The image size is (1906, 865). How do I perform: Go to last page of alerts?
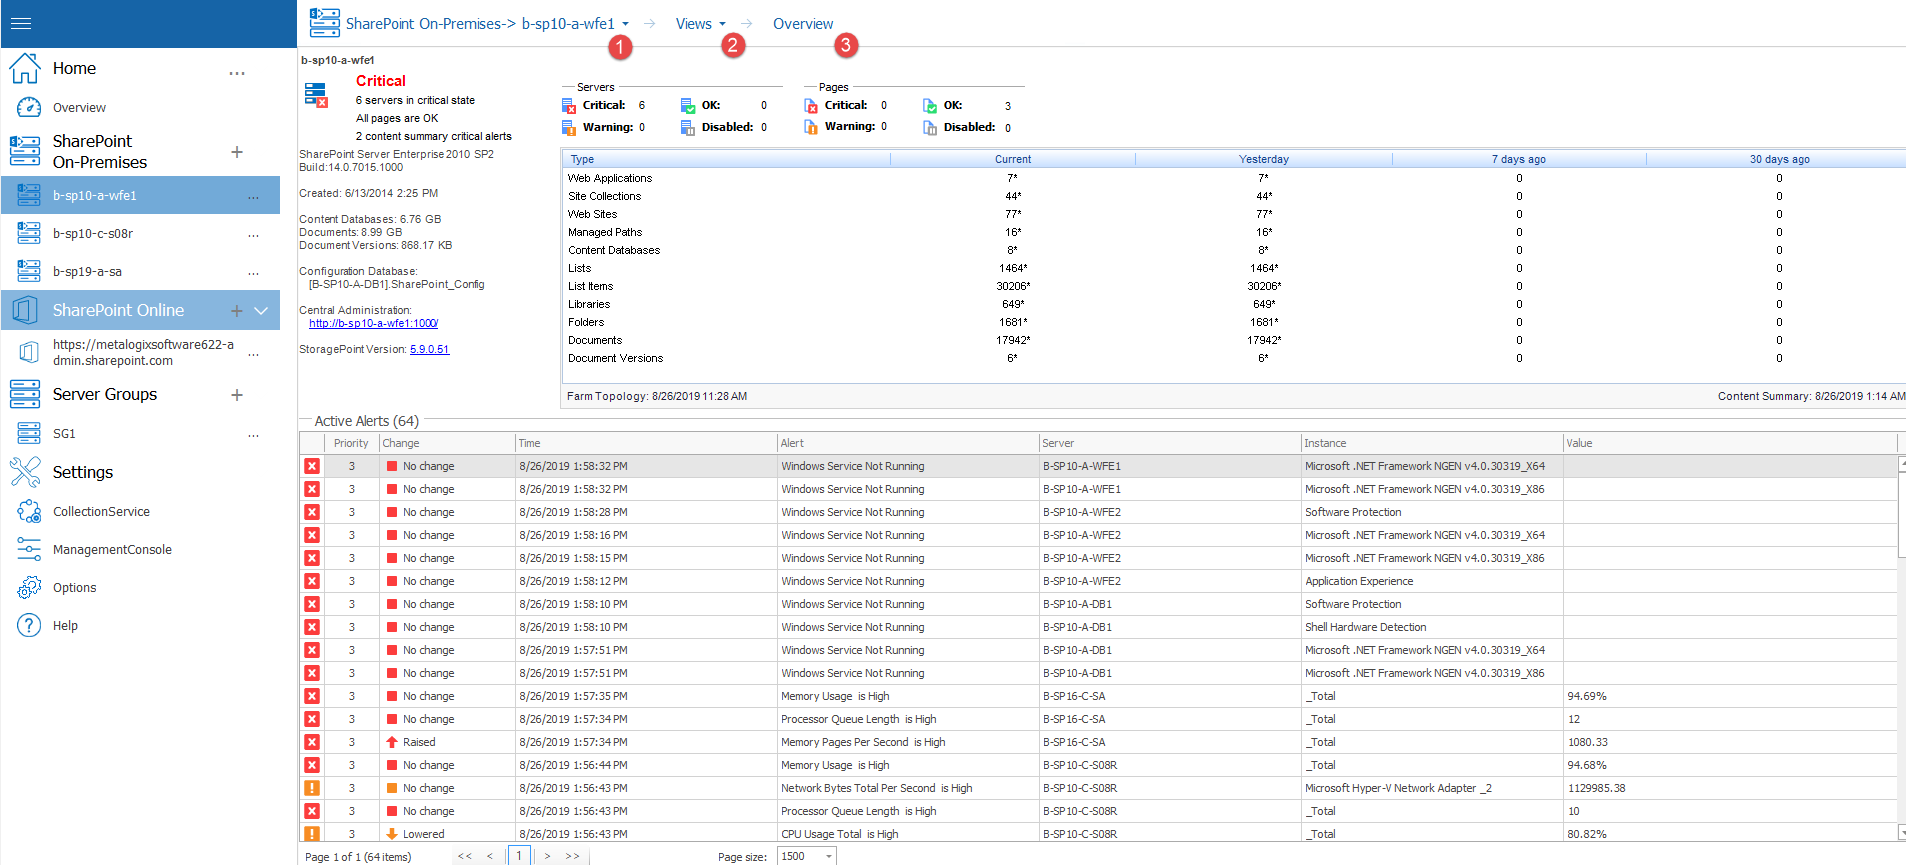(x=572, y=856)
